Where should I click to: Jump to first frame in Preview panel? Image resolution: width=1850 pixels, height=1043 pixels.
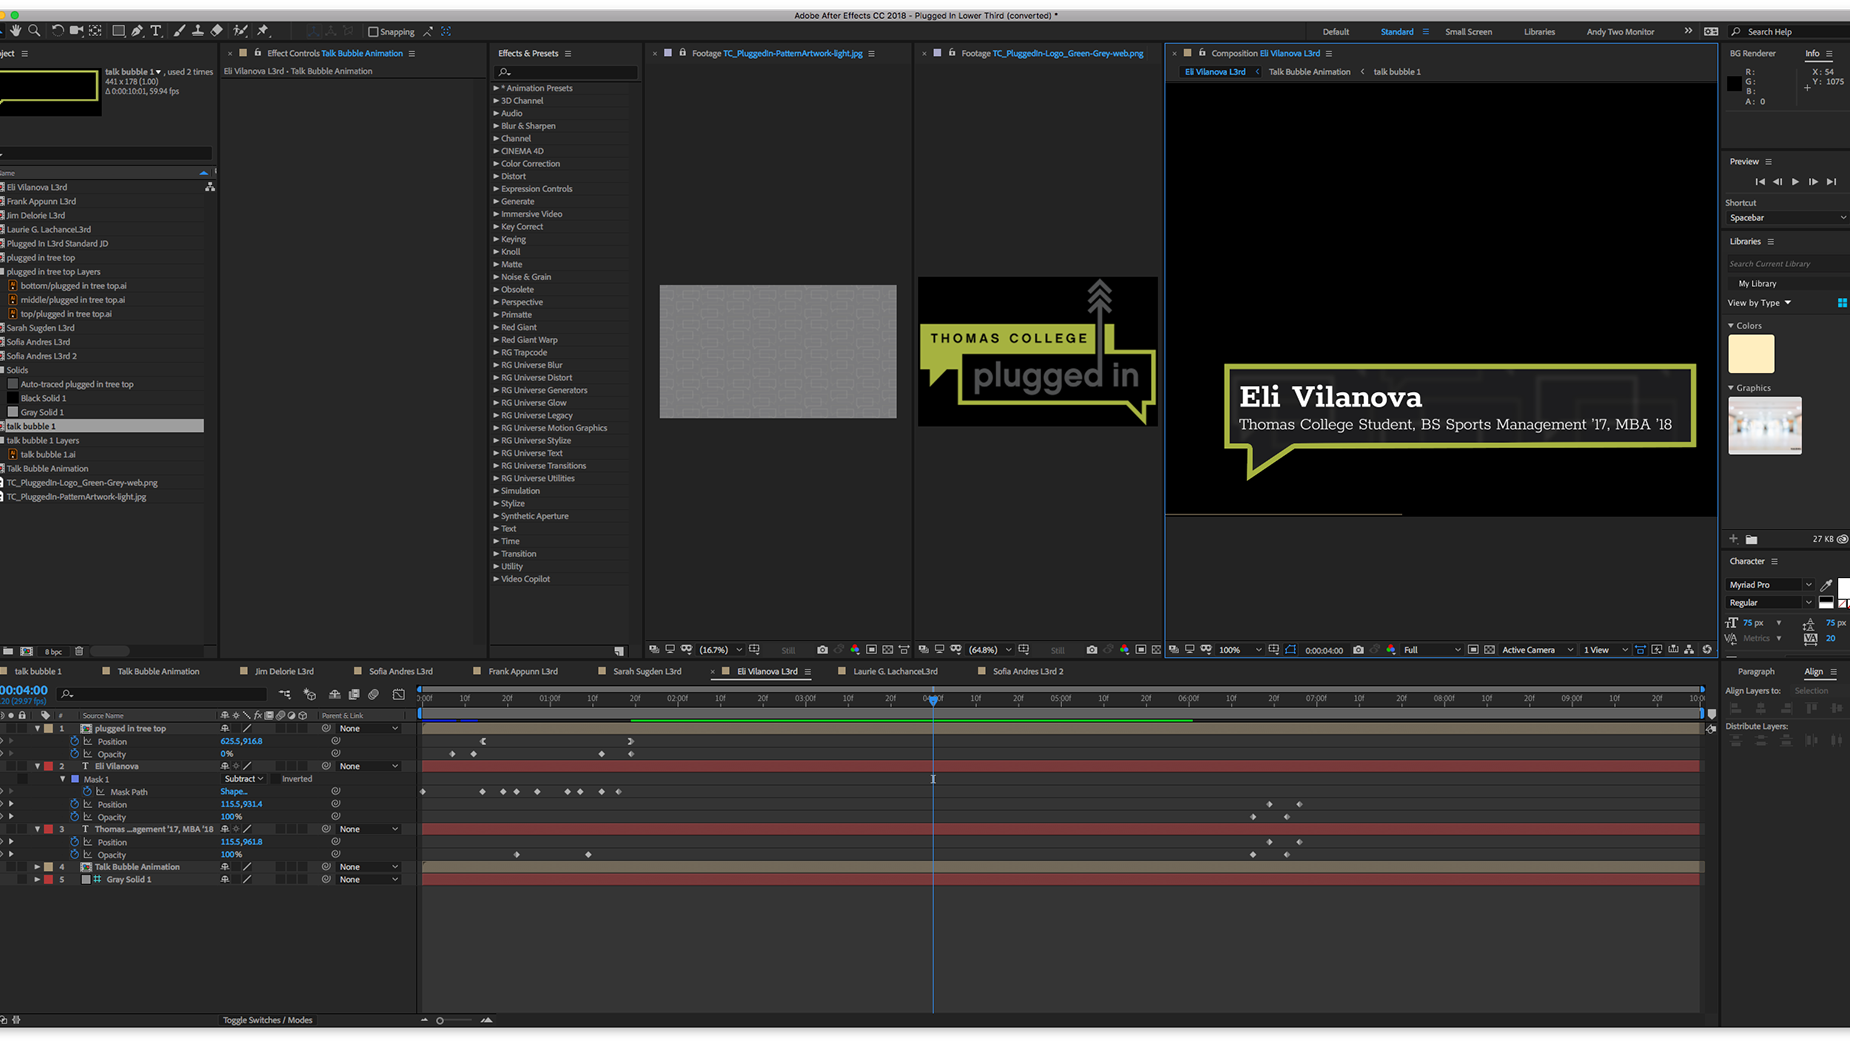point(1760,182)
